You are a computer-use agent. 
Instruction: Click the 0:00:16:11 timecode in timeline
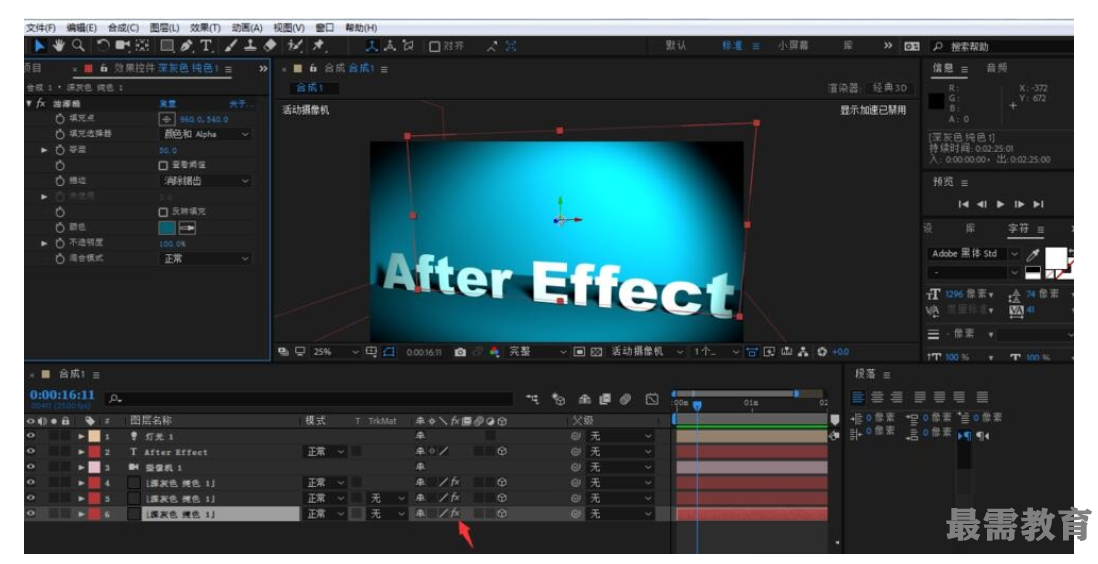click(x=62, y=395)
